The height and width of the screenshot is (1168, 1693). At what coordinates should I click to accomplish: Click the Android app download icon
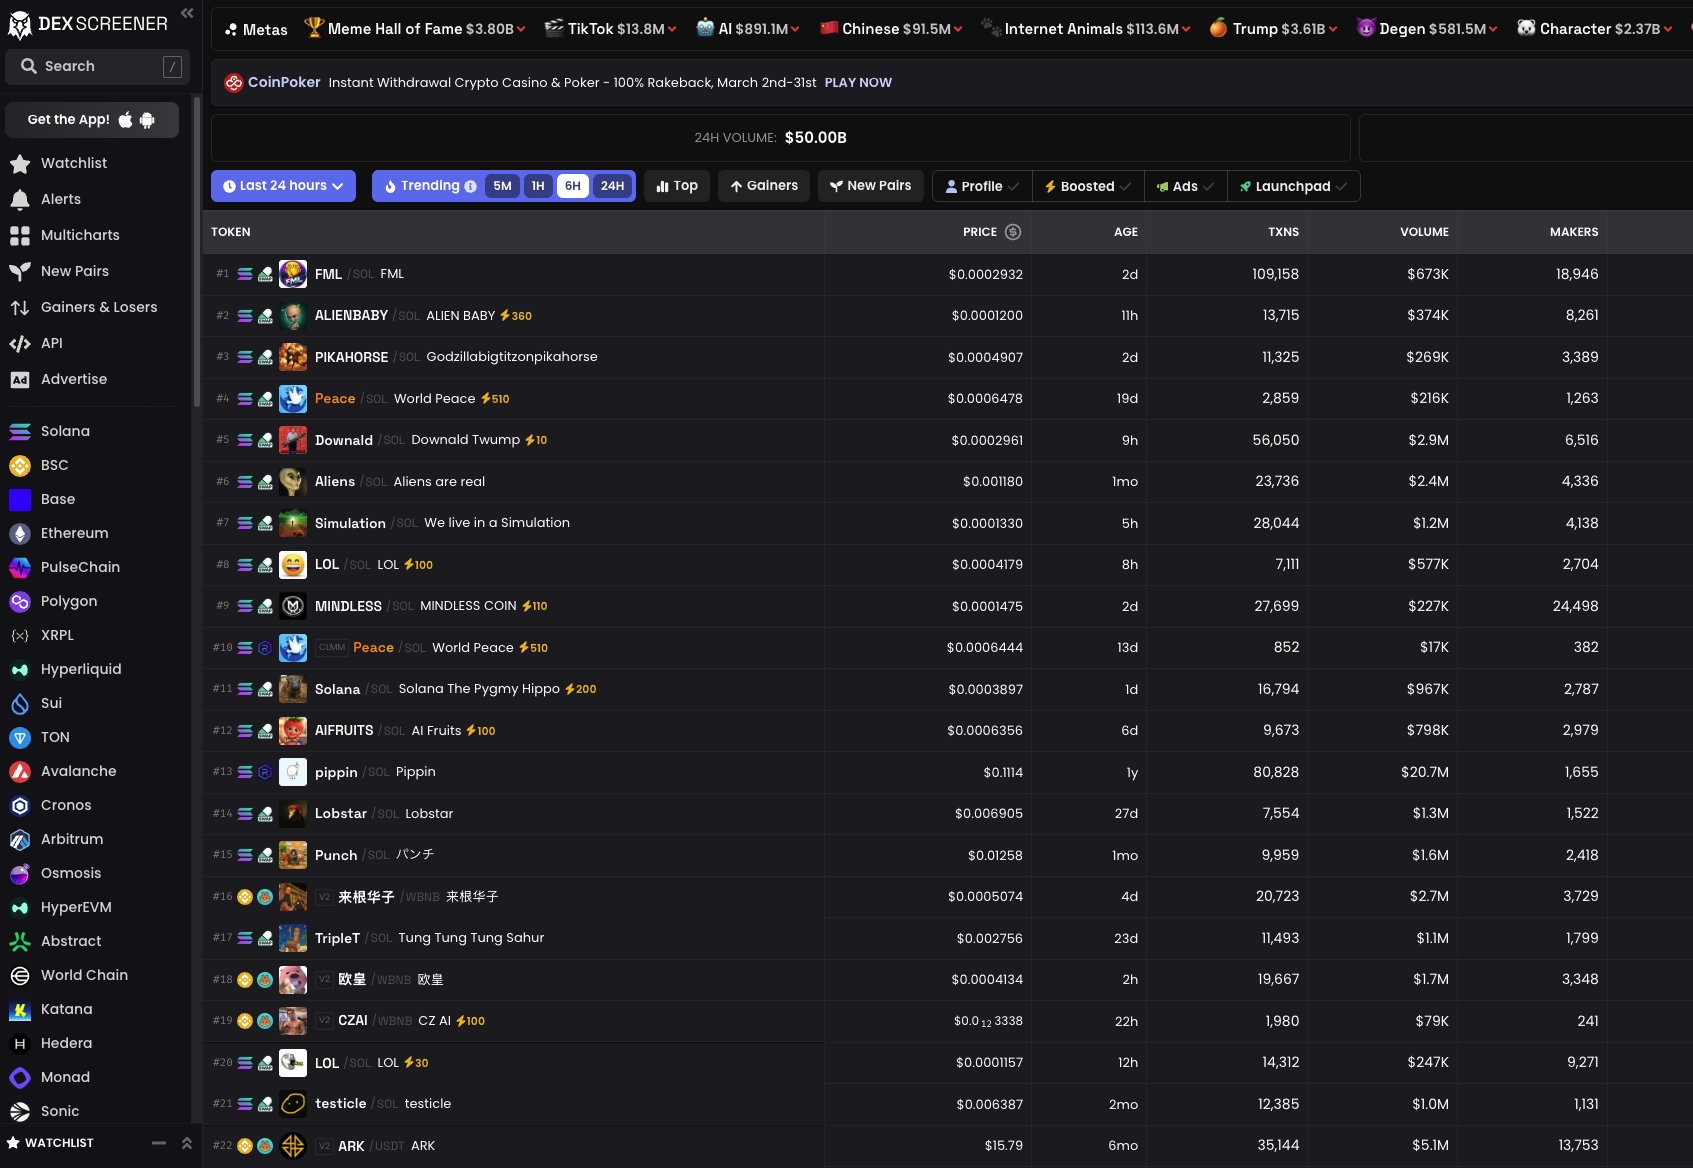[147, 120]
